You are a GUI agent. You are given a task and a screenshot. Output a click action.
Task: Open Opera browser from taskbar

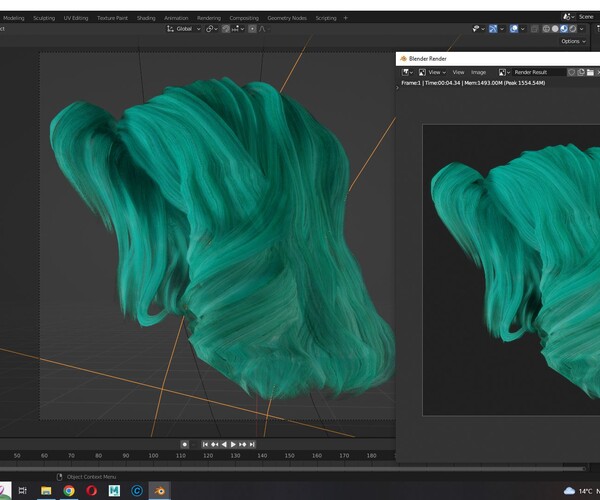pyautogui.click(x=91, y=490)
